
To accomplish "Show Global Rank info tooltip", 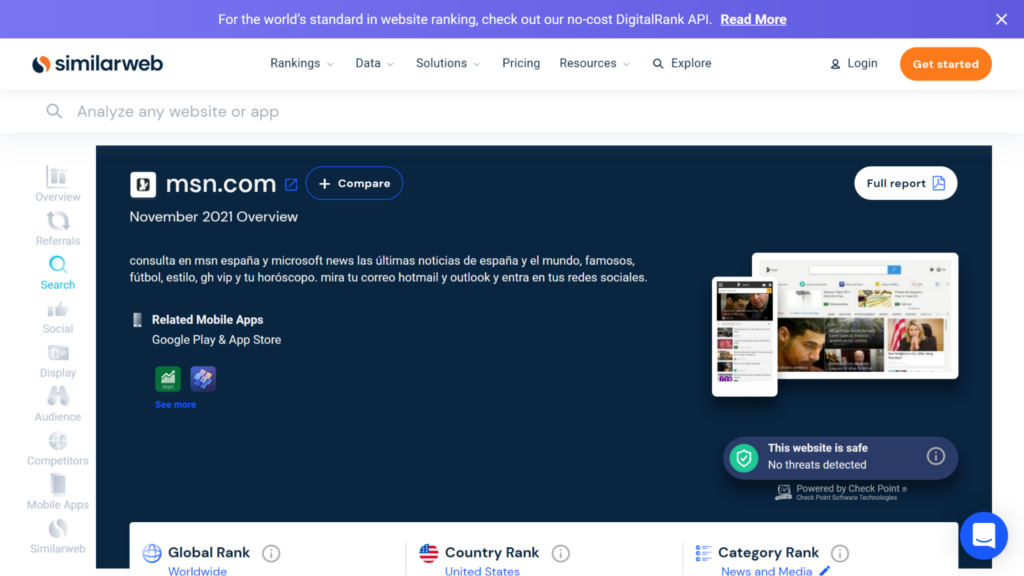I will (271, 554).
